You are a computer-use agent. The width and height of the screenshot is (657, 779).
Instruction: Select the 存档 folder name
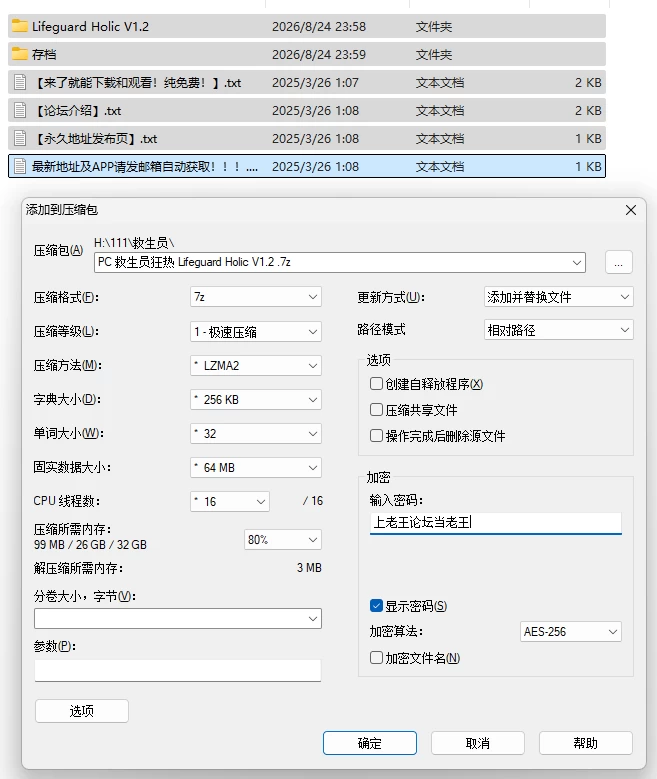coord(44,54)
